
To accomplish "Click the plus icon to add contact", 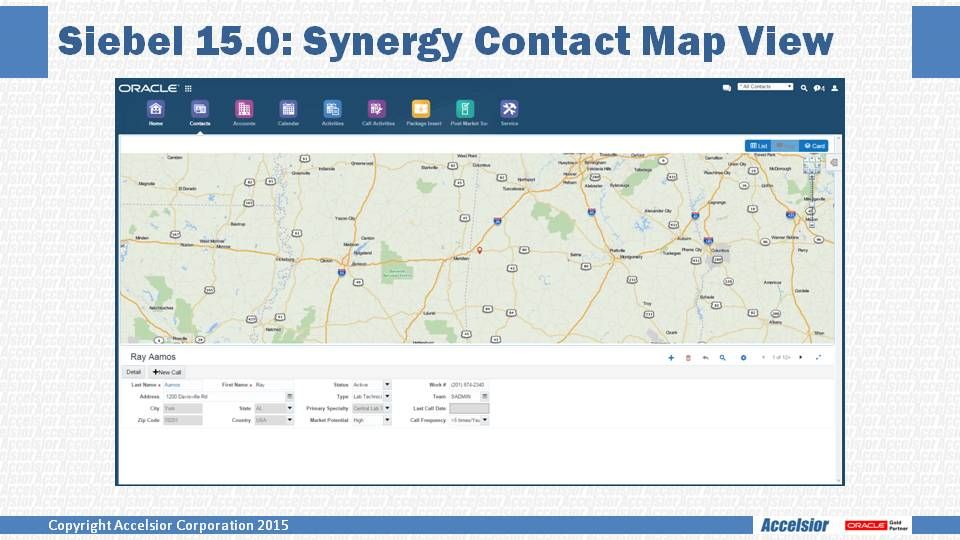I will tap(671, 357).
